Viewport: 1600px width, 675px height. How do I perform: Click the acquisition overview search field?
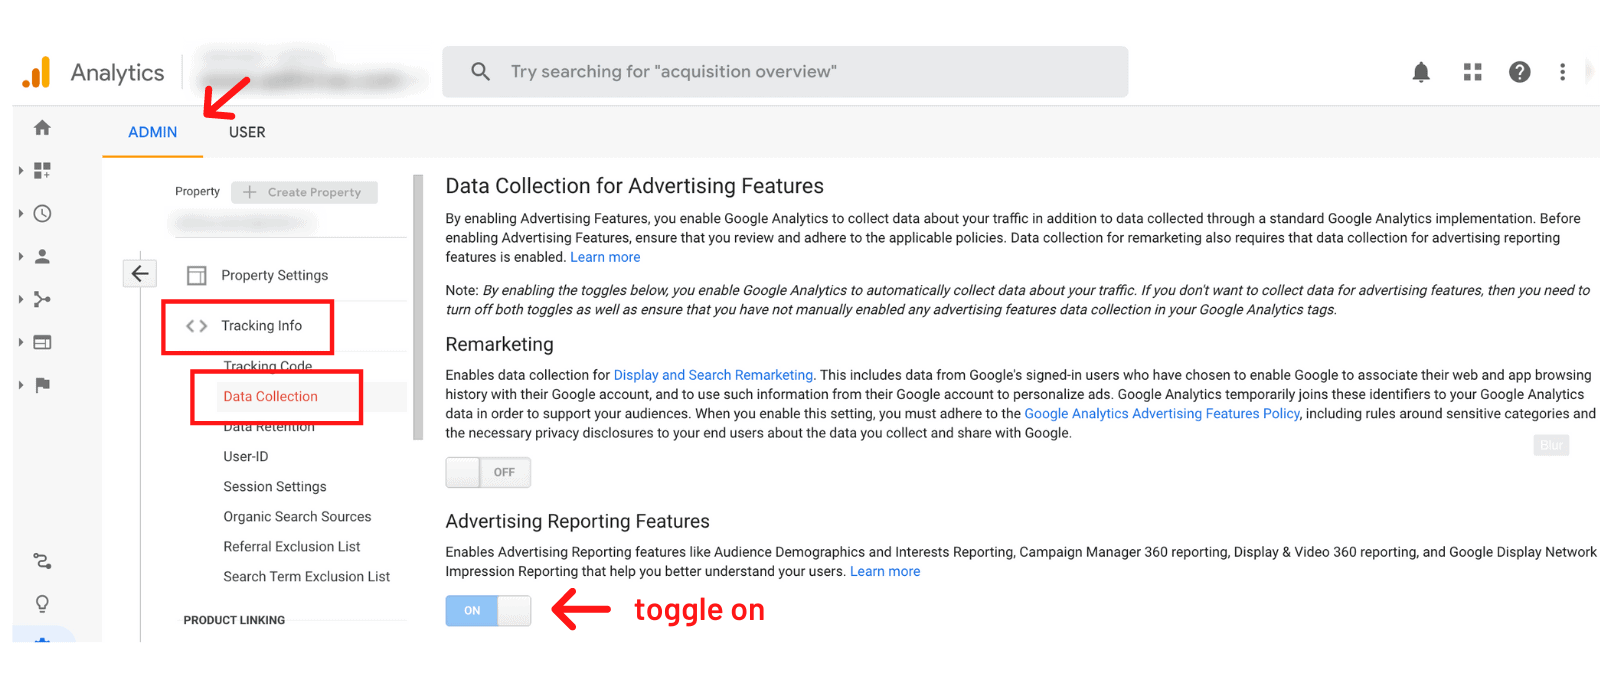785,72
